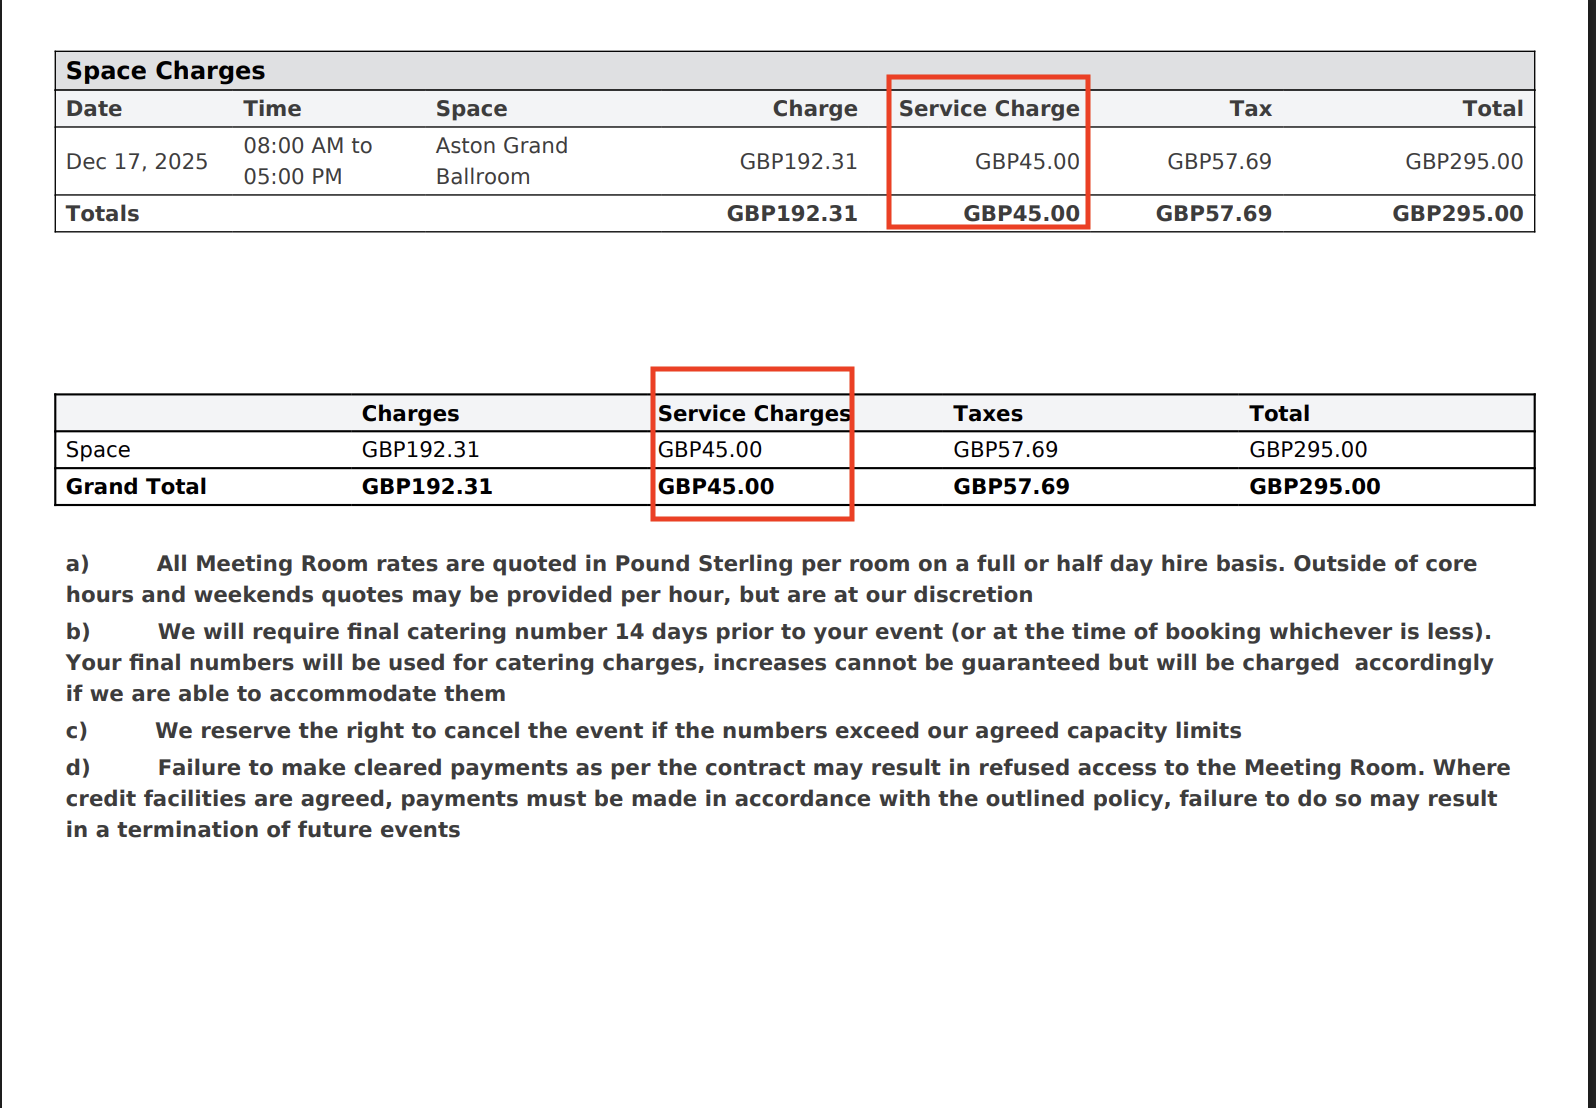Screen dimensions: 1596x1108
Task: Click the Space Charges table heading
Action: 165,71
